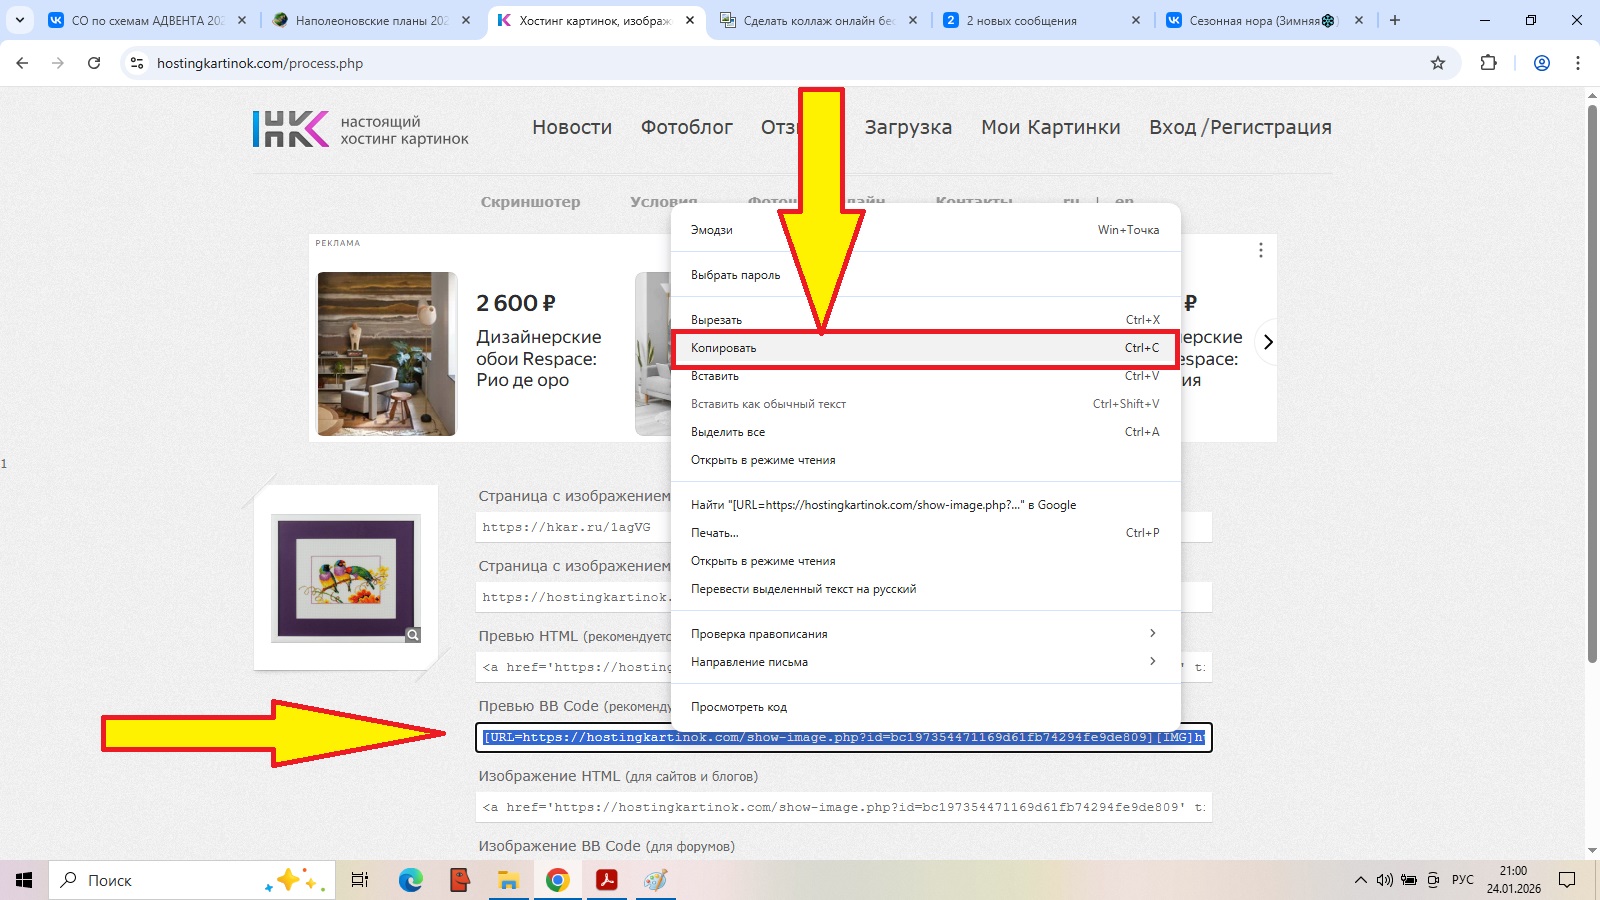The image size is (1600, 900).
Task: Close the 'Хостинг картинок' tab
Action: [x=690, y=20]
